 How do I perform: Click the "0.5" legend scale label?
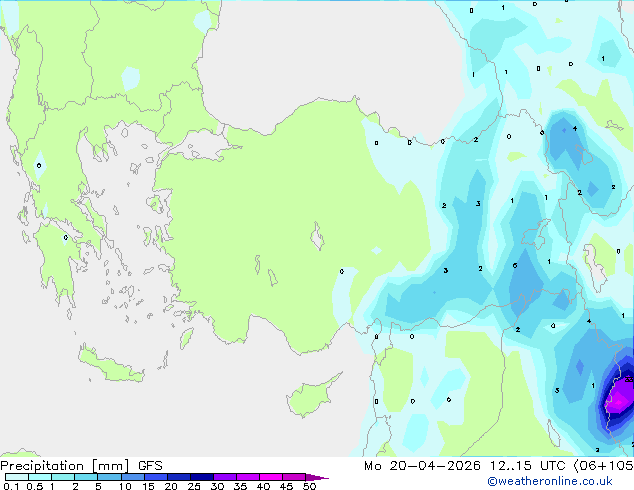pos(35,486)
